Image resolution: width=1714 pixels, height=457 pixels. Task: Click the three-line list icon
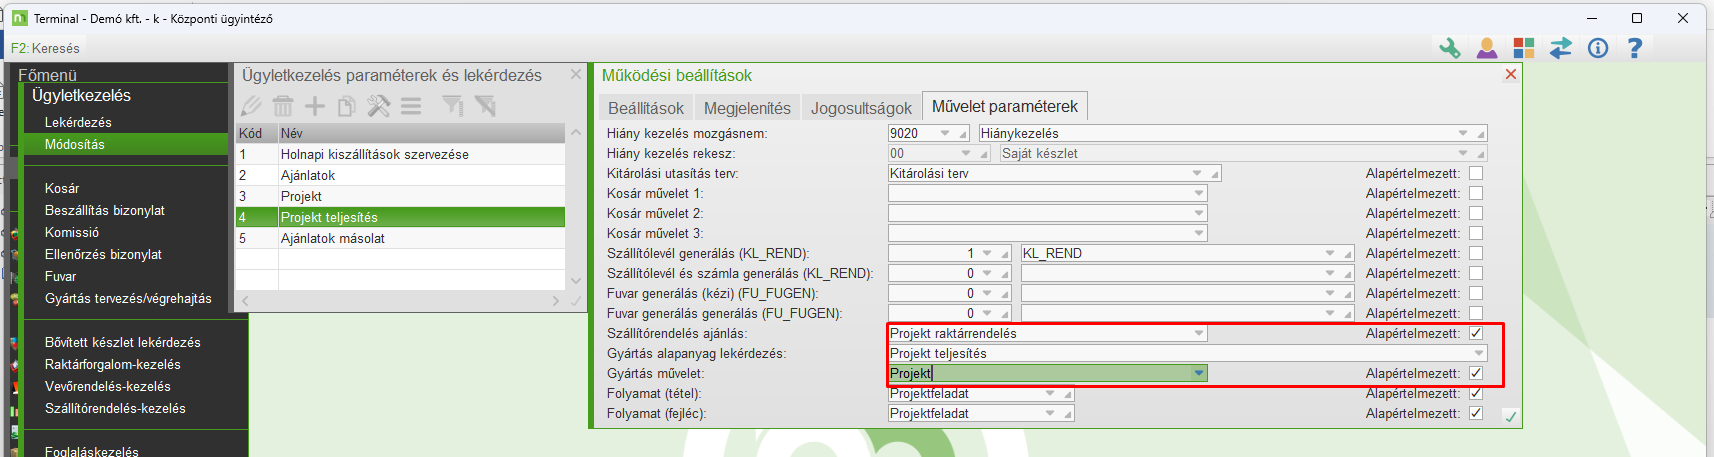(411, 106)
